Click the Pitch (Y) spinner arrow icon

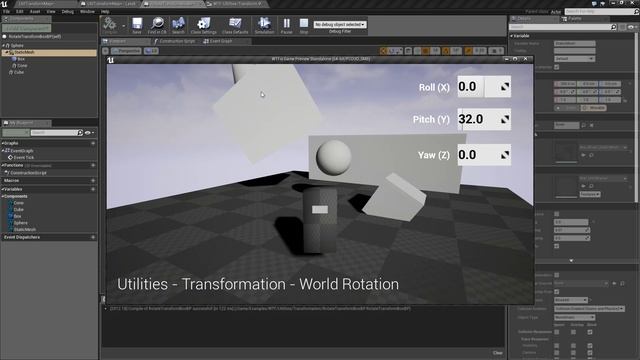click(x=505, y=119)
